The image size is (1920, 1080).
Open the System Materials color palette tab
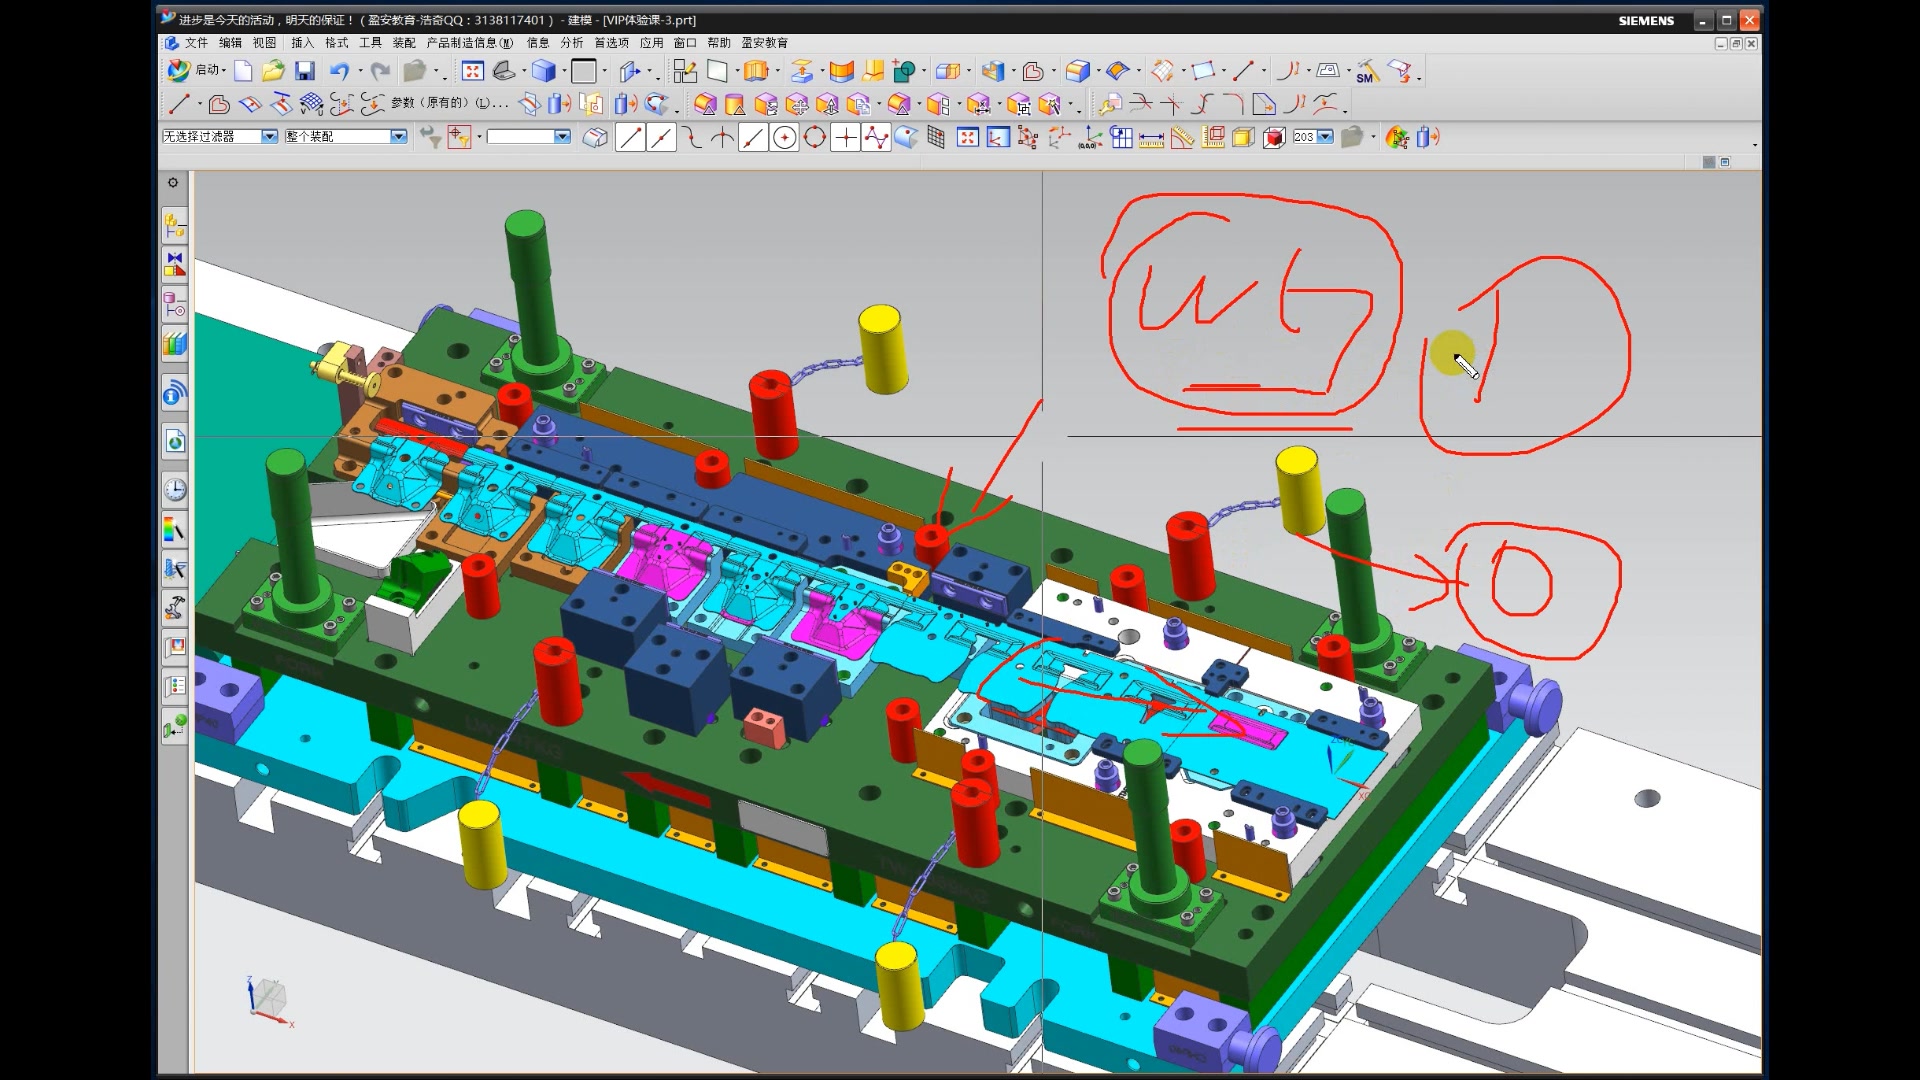[x=175, y=529]
